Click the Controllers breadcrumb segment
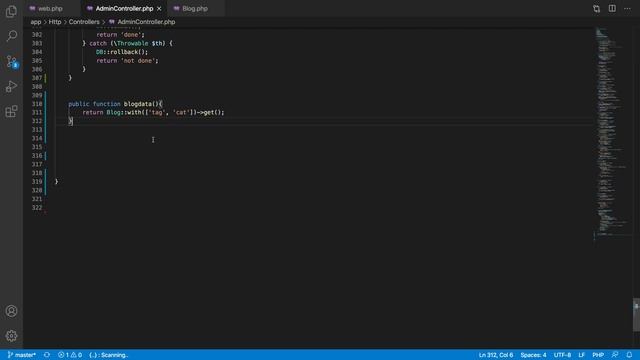 [x=84, y=22]
